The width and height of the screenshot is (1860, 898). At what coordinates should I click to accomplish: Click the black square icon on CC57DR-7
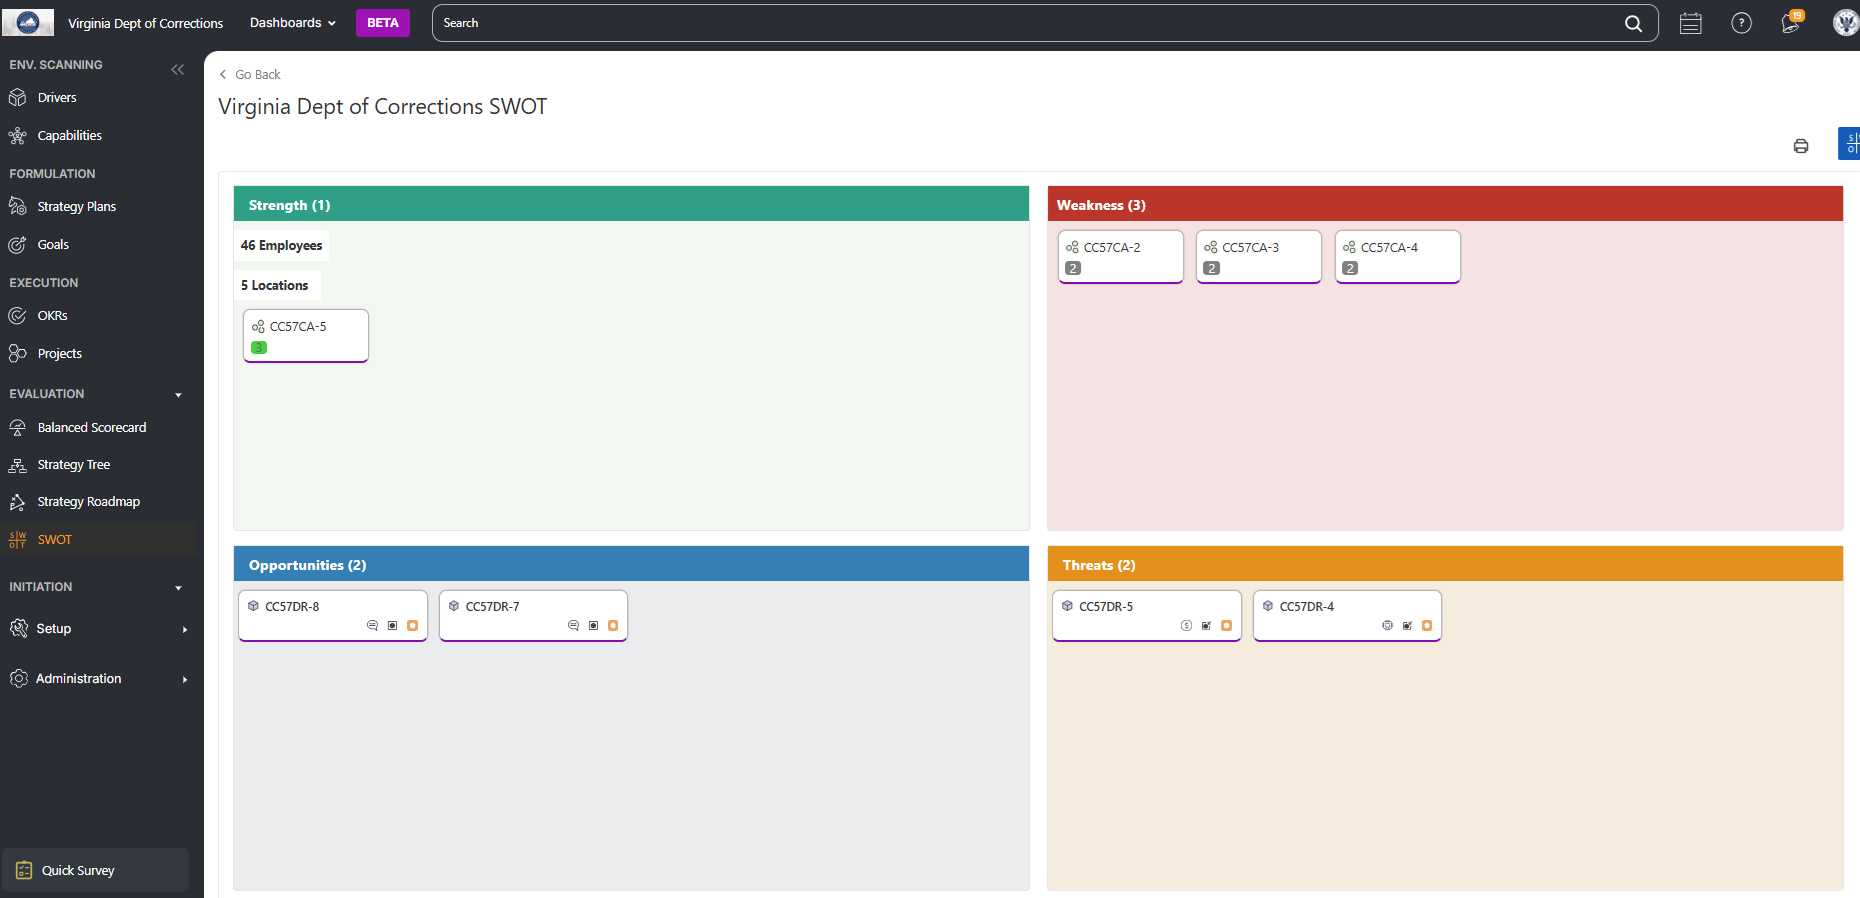click(x=593, y=625)
